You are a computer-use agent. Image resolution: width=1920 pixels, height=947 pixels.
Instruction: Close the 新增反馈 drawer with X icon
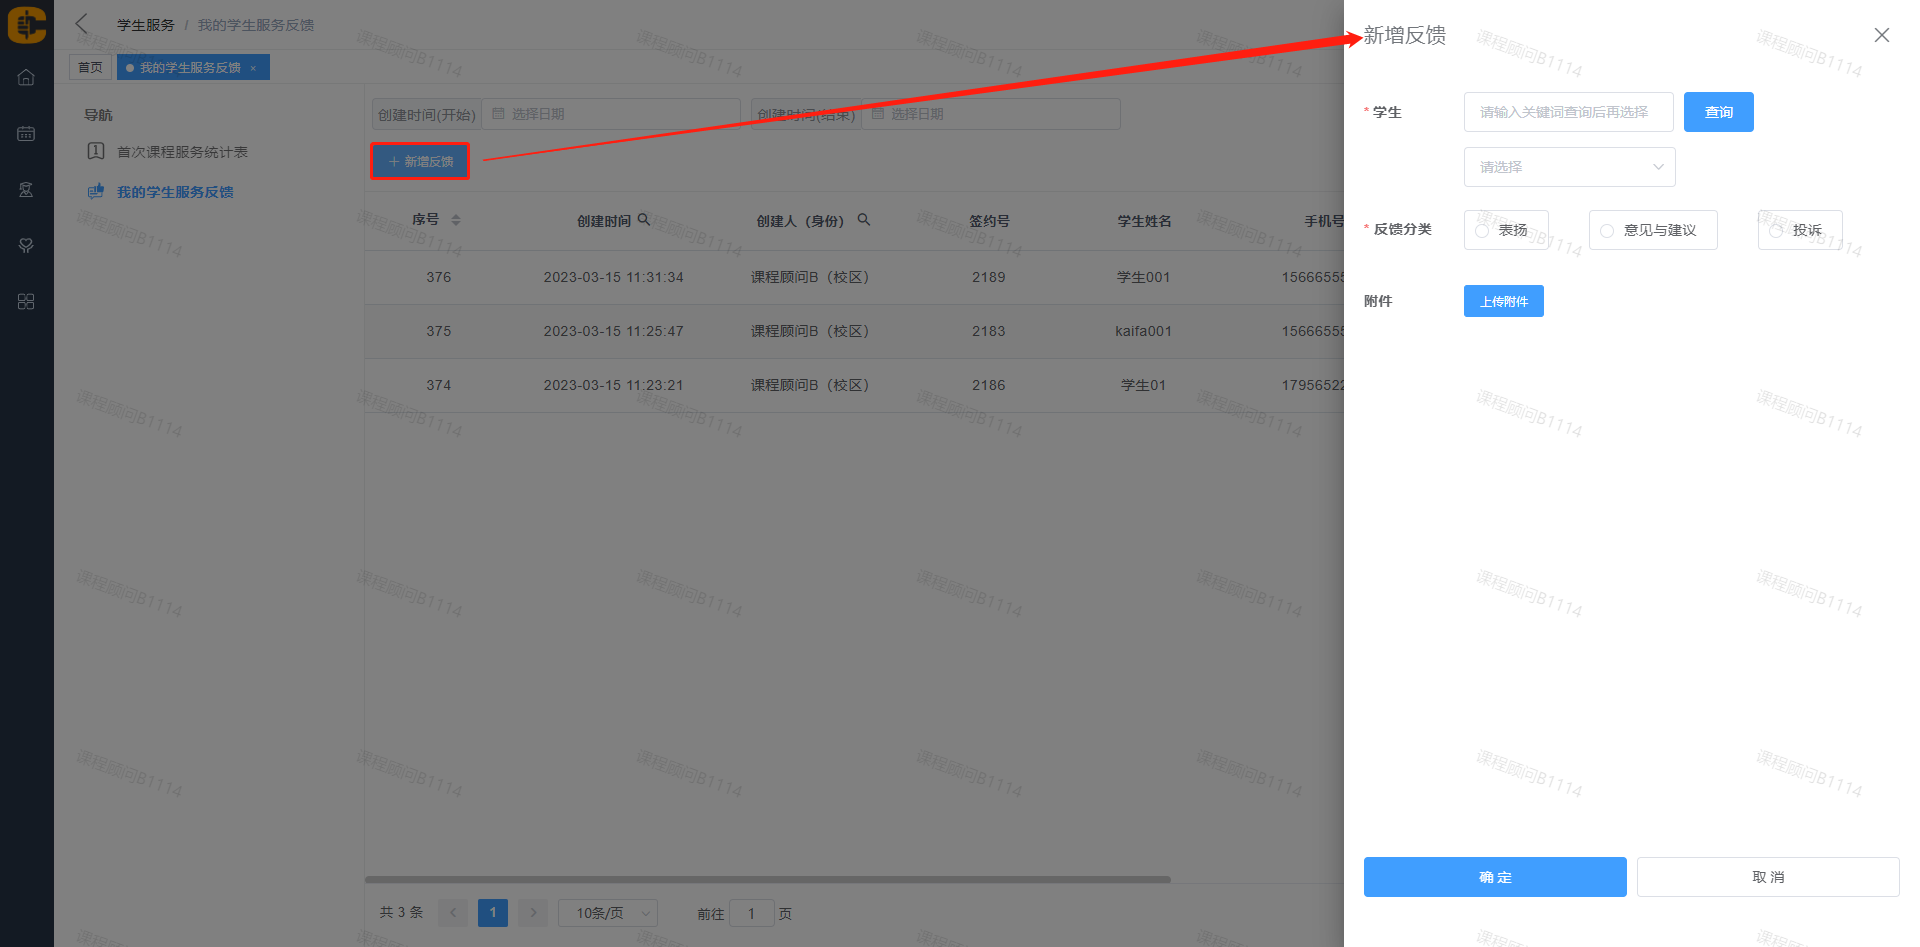[x=1881, y=35]
